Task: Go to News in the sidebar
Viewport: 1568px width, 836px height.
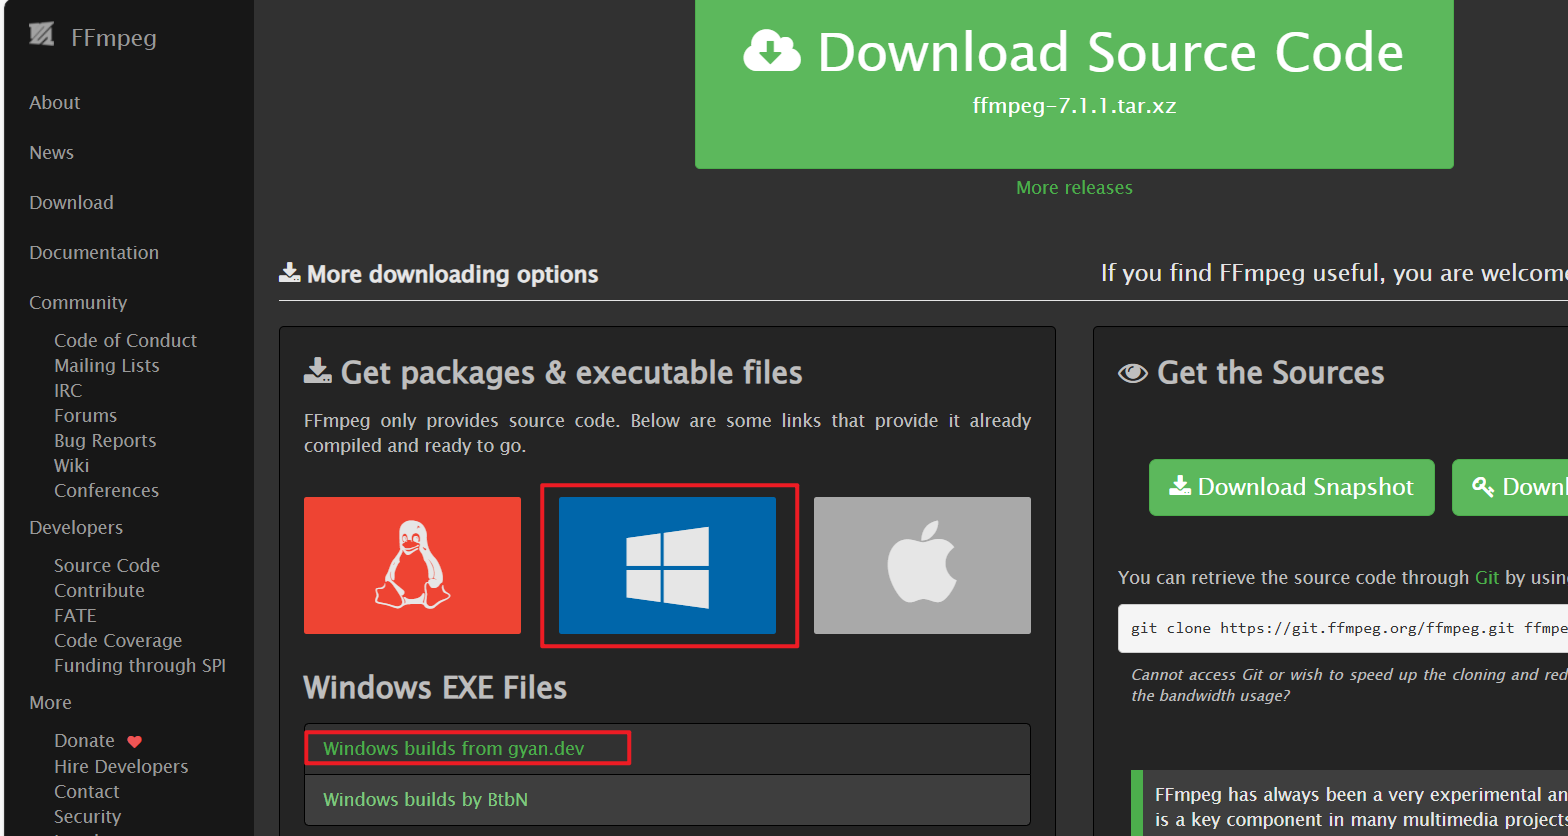Action: 51,153
